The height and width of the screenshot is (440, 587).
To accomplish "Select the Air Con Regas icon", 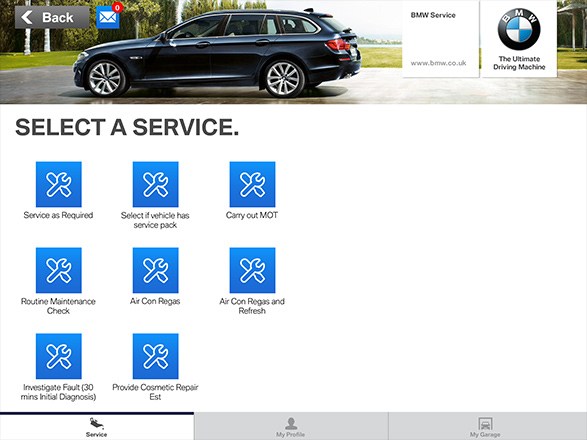I will click(x=155, y=270).
